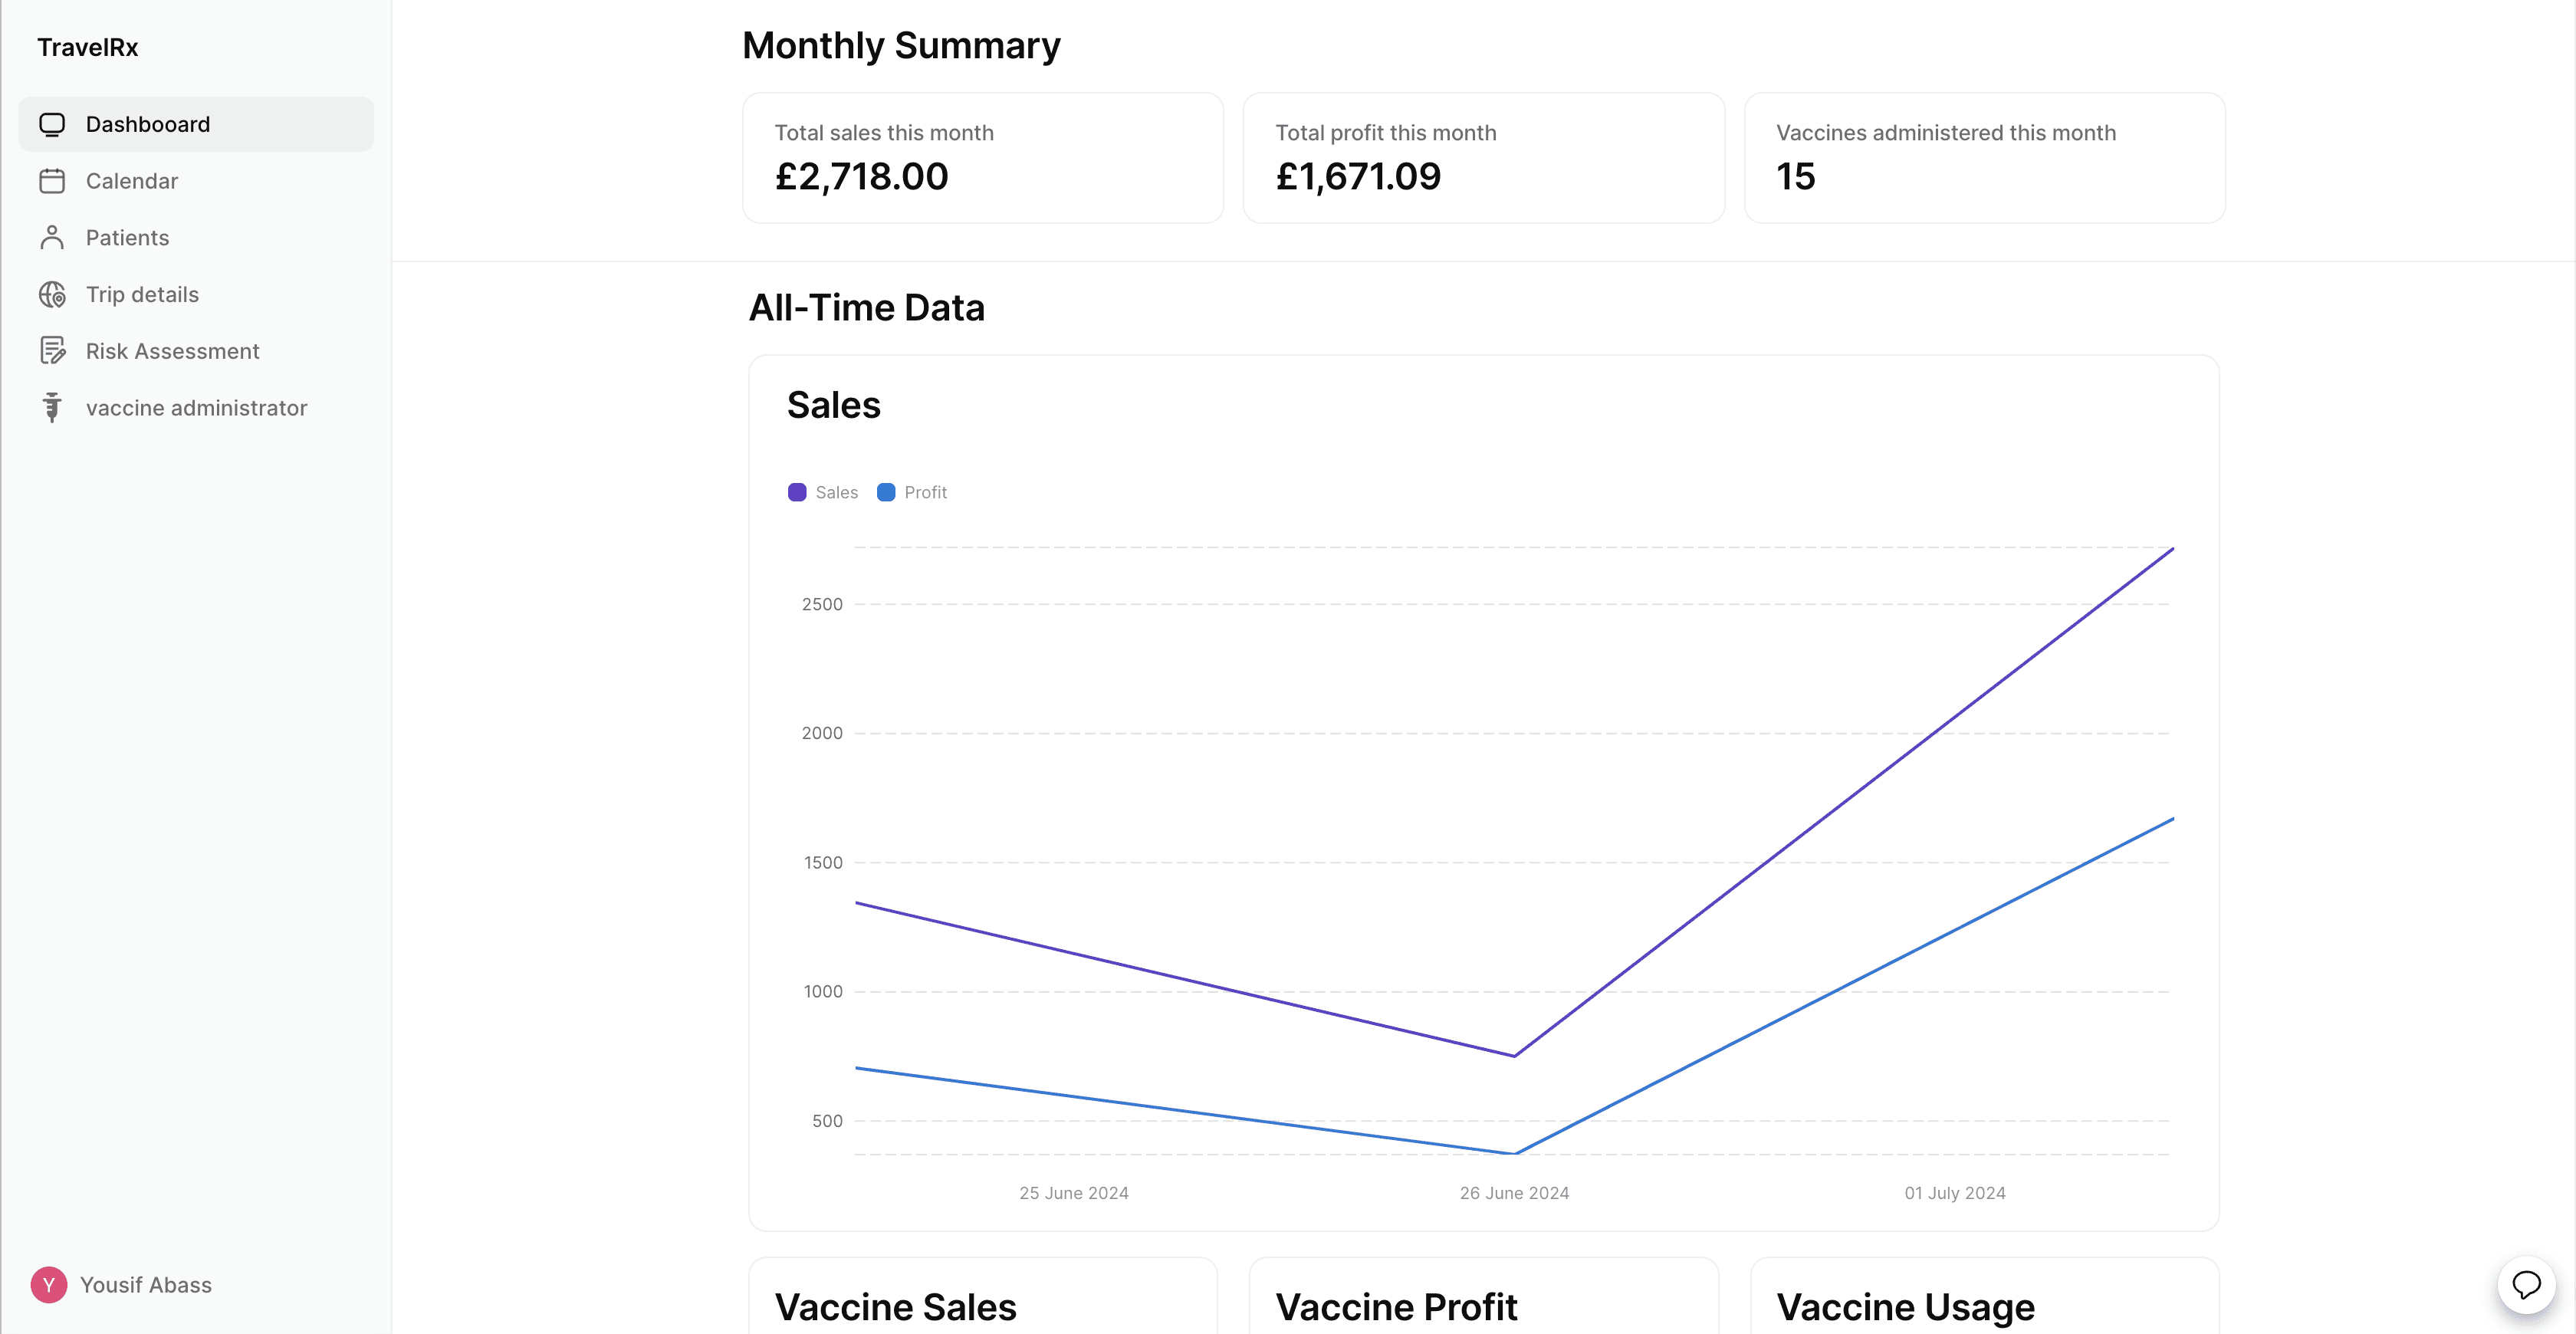The width and height of the screenshot is (2576, 1334).
Task: Click the Yousif Abass user name
Action: coord(146,1285)
